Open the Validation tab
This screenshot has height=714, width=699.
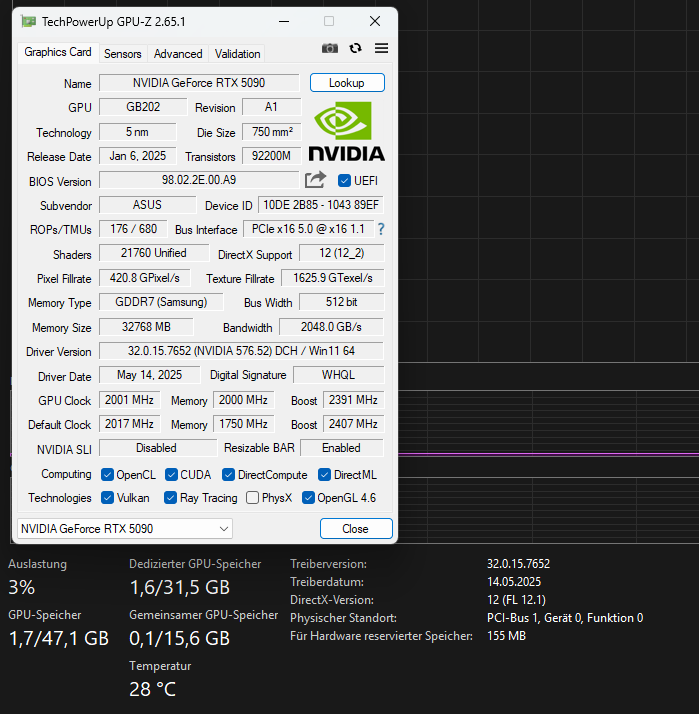click(237, 54)
